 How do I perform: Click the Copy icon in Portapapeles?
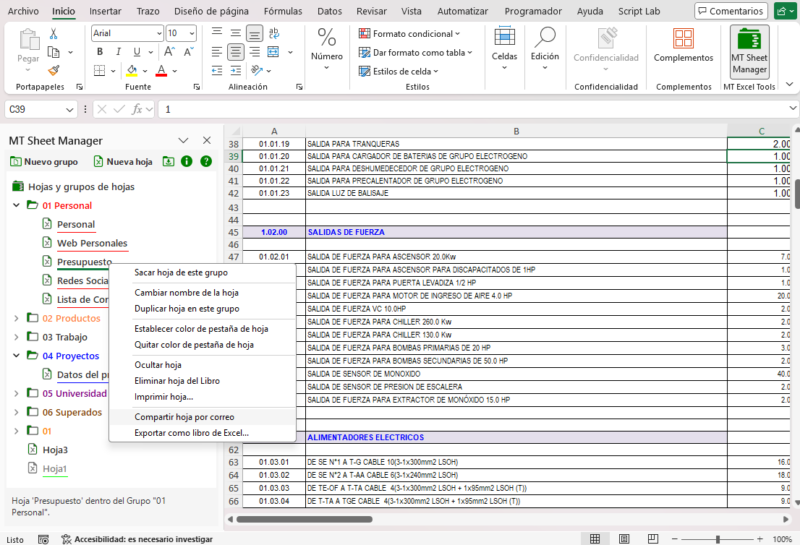coord(53,52)
